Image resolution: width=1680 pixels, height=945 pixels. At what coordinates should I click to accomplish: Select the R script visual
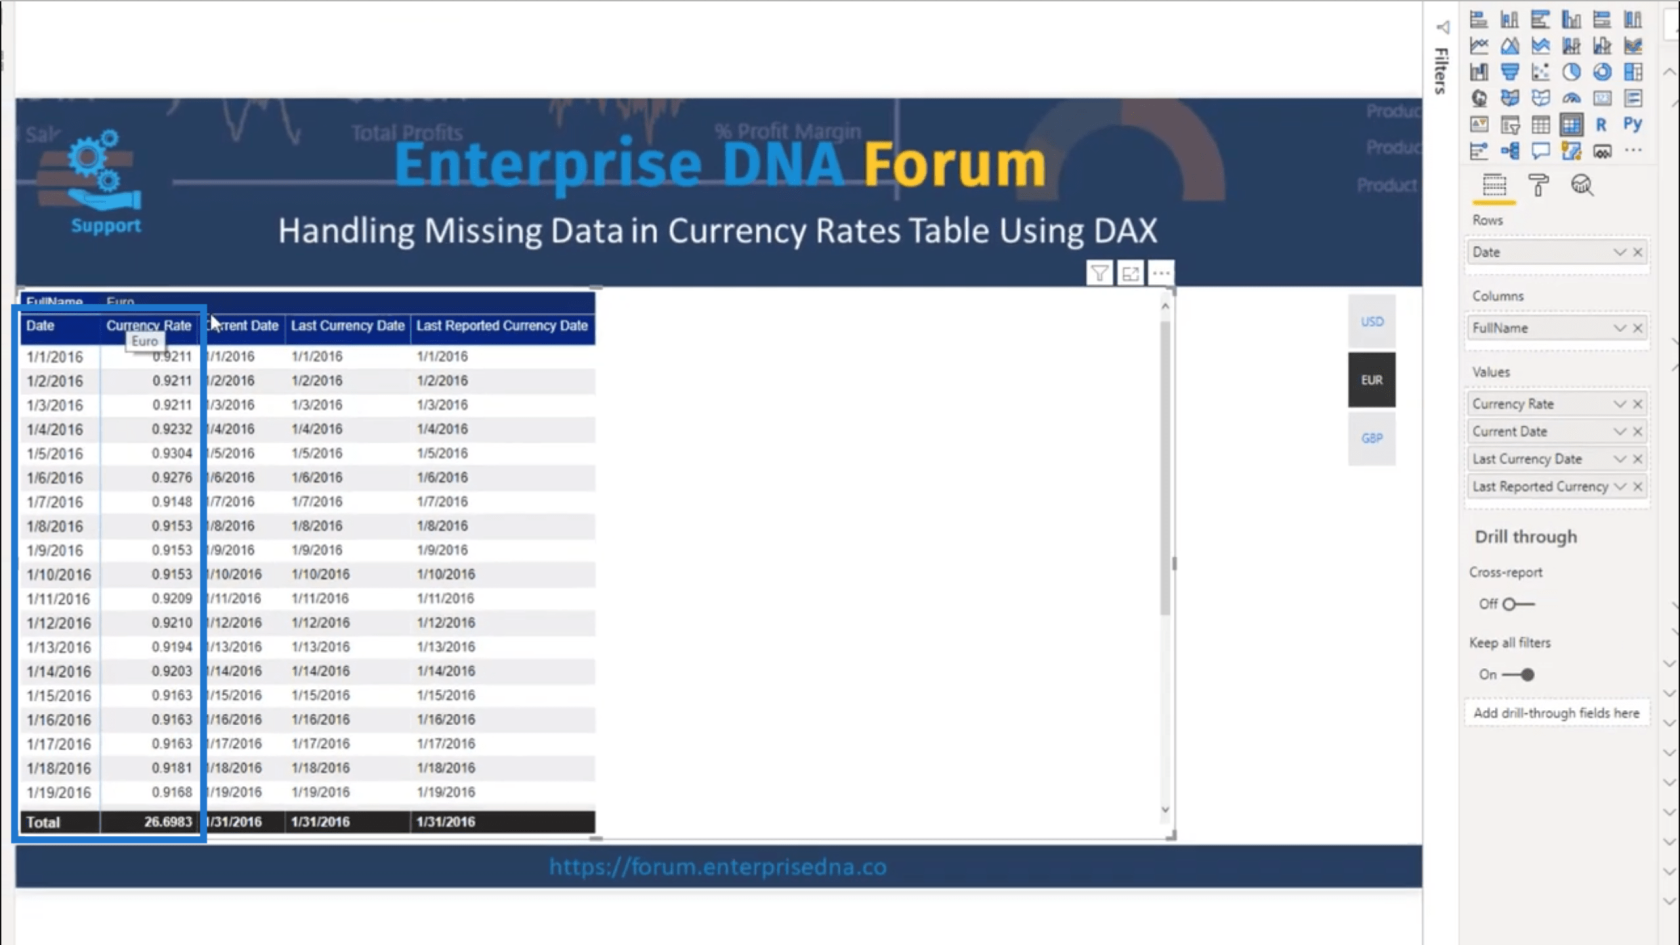pos(1602,124)
